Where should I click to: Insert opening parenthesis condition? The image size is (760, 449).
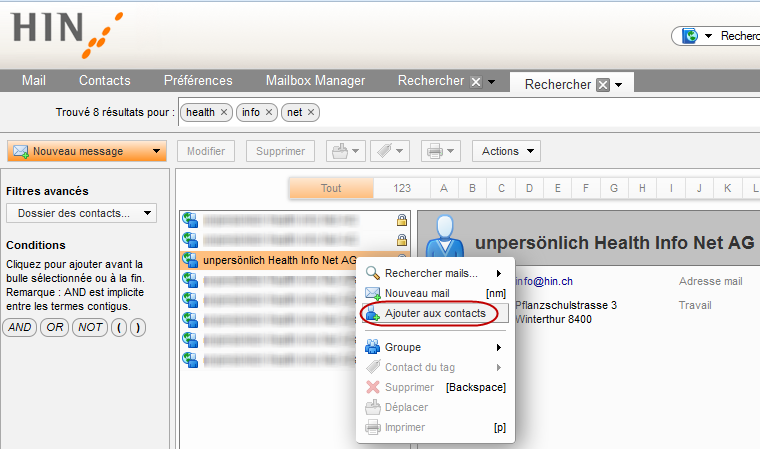click(x=119, y=327)
